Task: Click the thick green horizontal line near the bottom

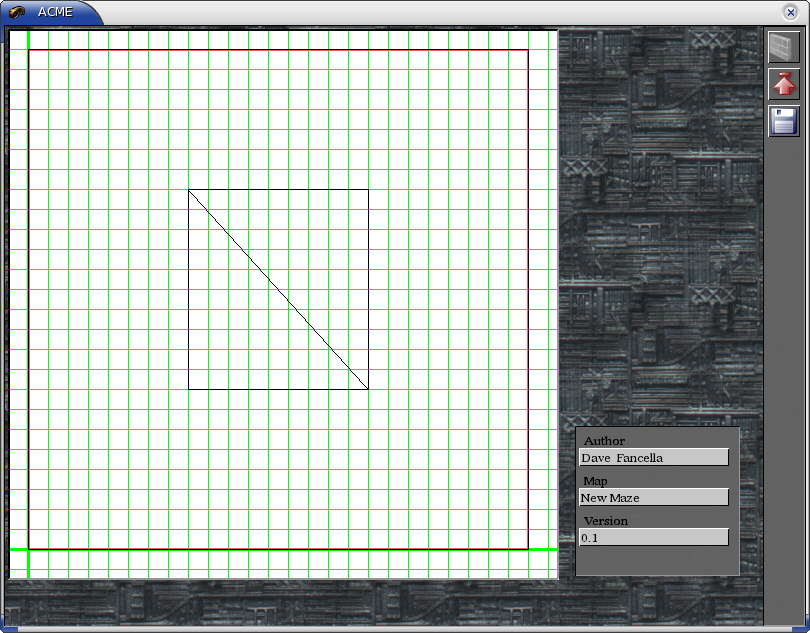Action: [x=280, y=549]
